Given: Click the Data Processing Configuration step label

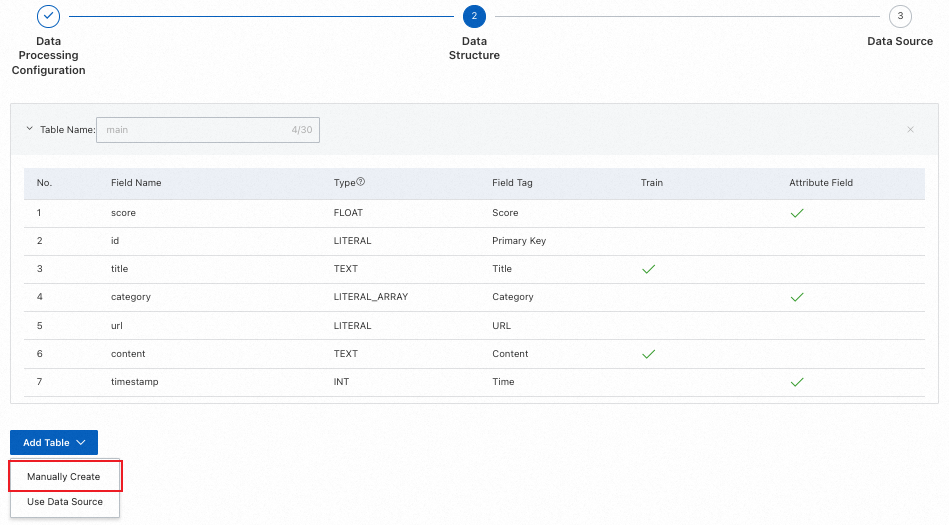Looking at the screenshot, I should click(48, 56).
